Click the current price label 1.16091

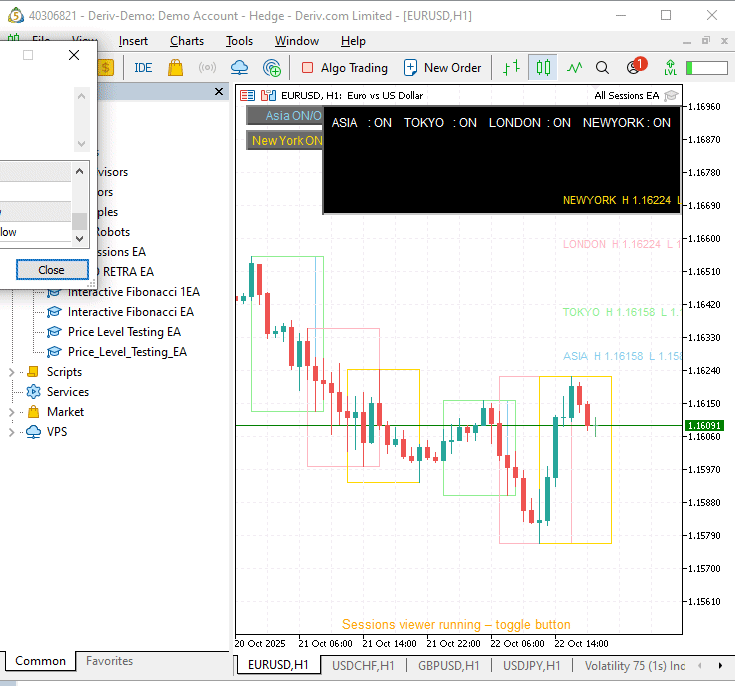tap(704, 425)
